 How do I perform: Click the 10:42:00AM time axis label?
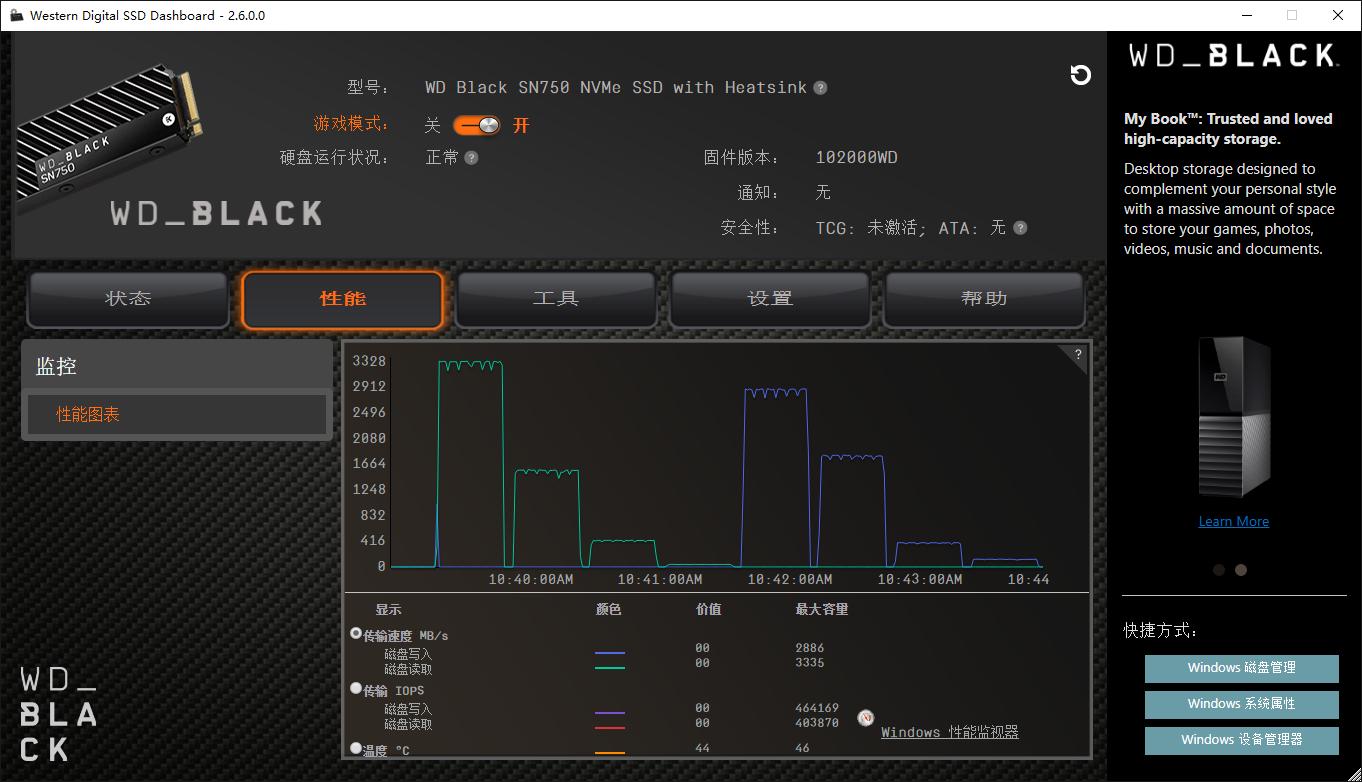789,579
